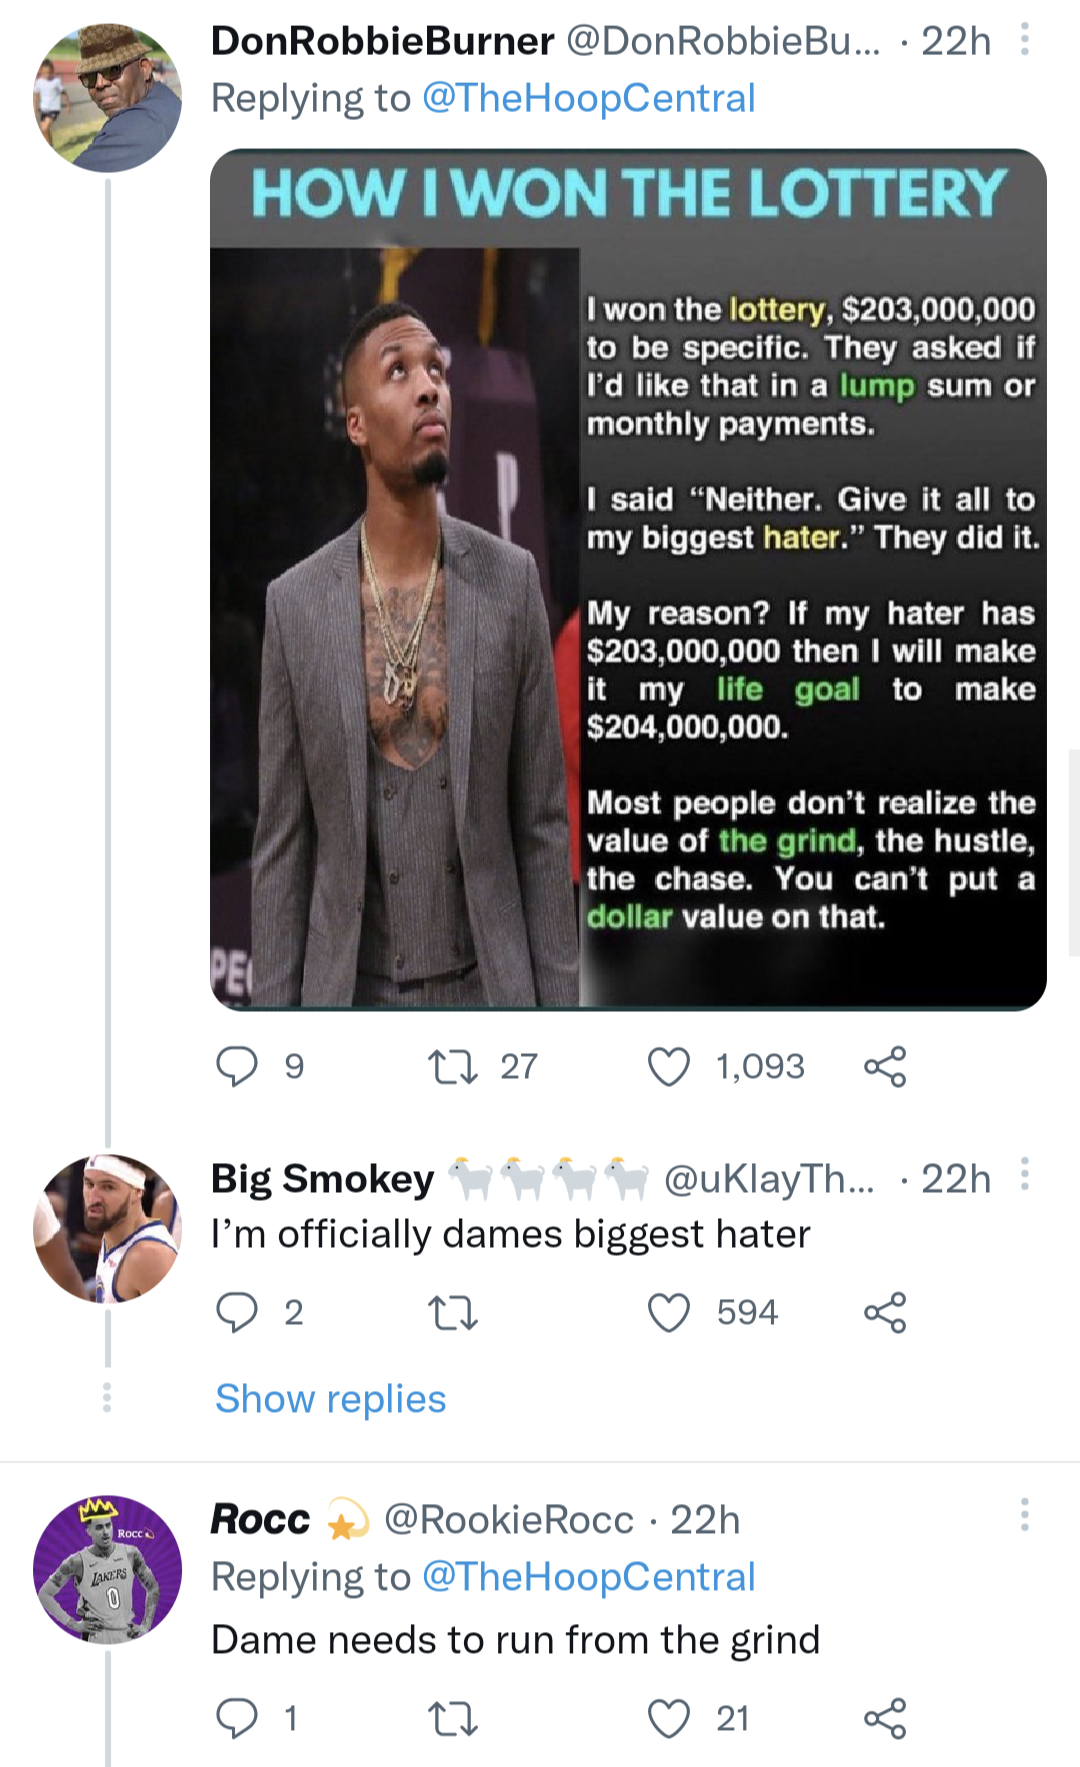This screenshot has width=1080, height=1767.
Task: Open @TheHoopCentral mention in DonRobbieBurner's reply
Action: coord(588,98)
